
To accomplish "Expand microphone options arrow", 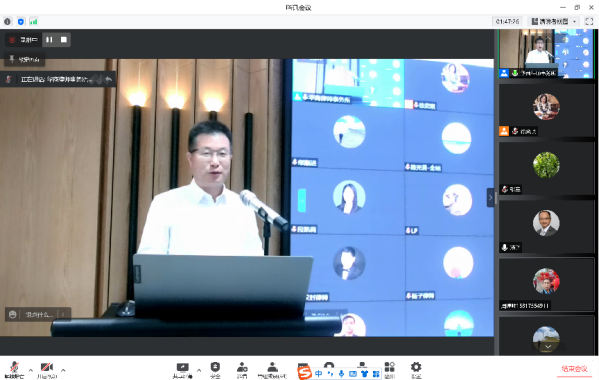I will (x=31, y=370).
